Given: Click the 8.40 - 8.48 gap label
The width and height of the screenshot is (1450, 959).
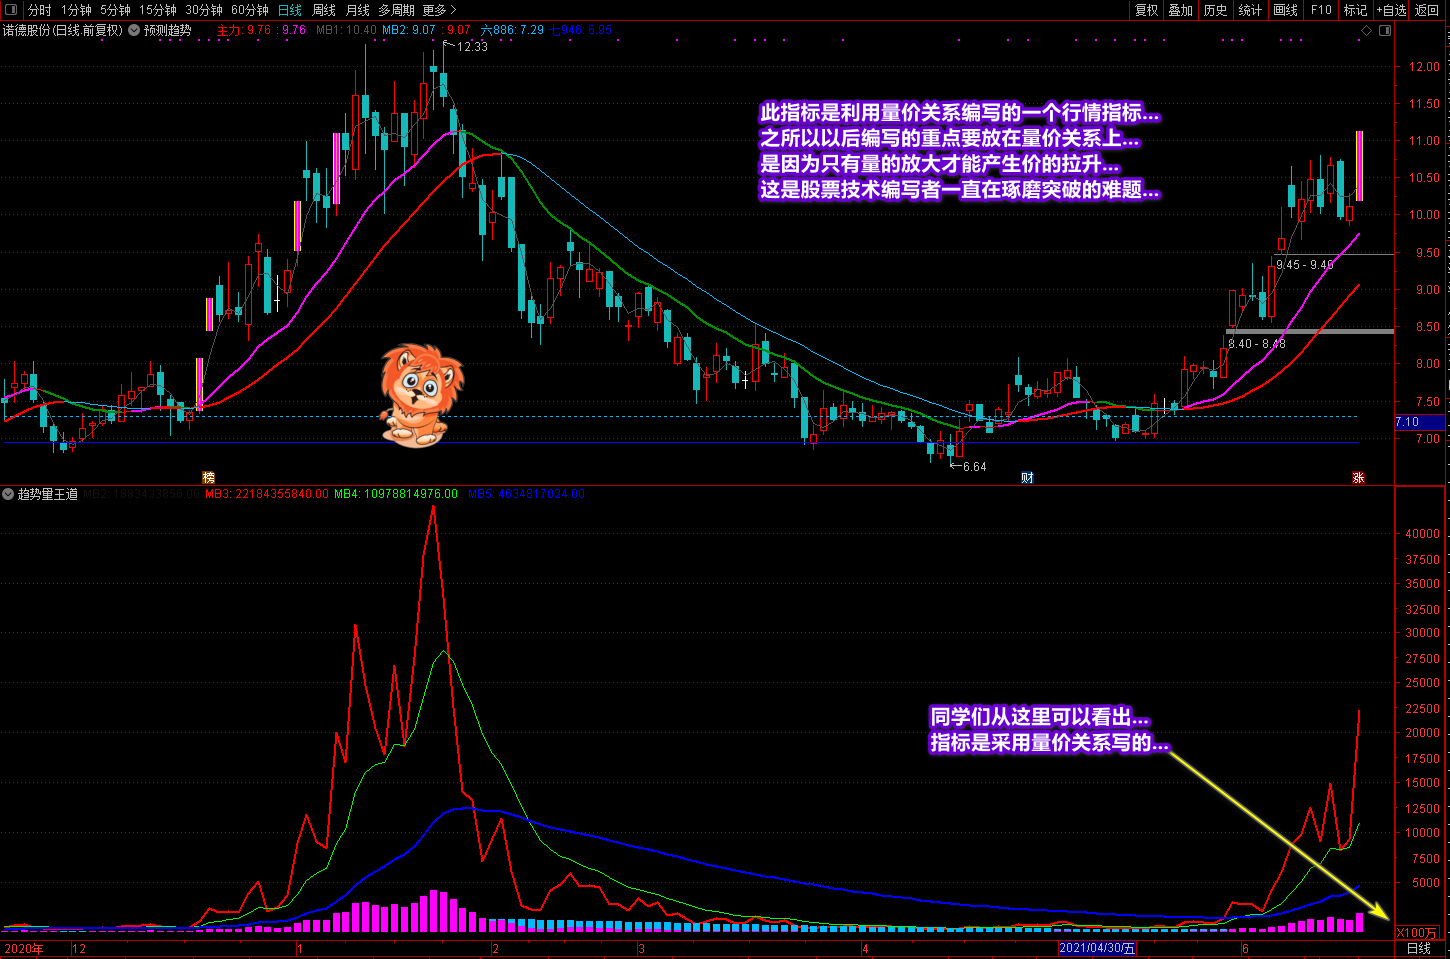Looking at the screenshot, I should click(1257, 344).
